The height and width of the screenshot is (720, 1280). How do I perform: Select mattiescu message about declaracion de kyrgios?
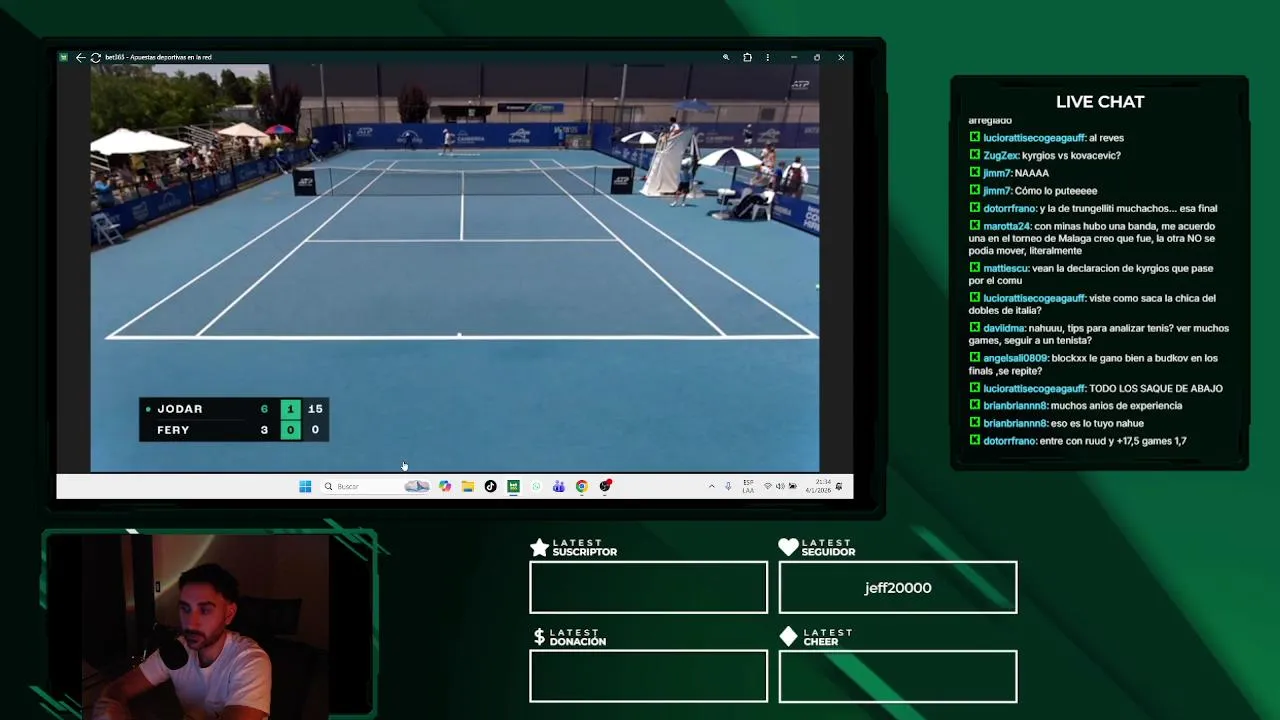click(x=1091, y=274)
